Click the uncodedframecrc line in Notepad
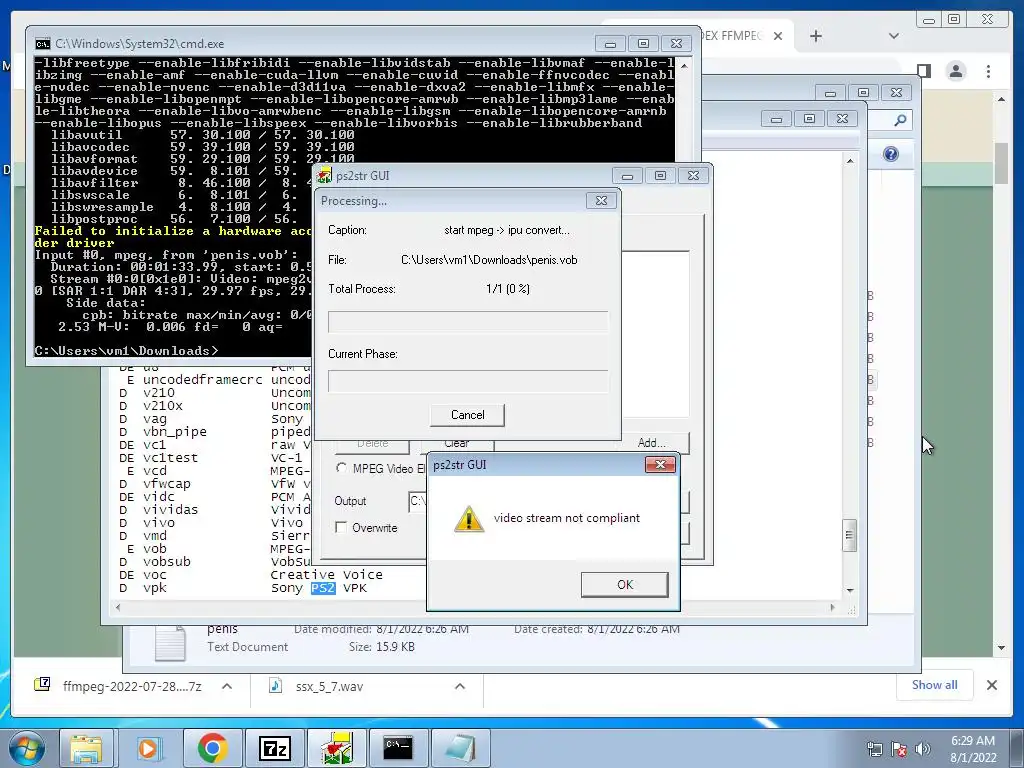Screen dimensions: 1024x768 click(216, 379)
